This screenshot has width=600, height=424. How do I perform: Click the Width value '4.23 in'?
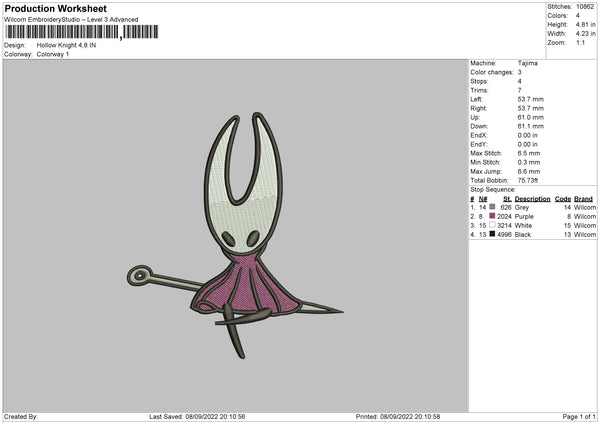tap(585, 34)
